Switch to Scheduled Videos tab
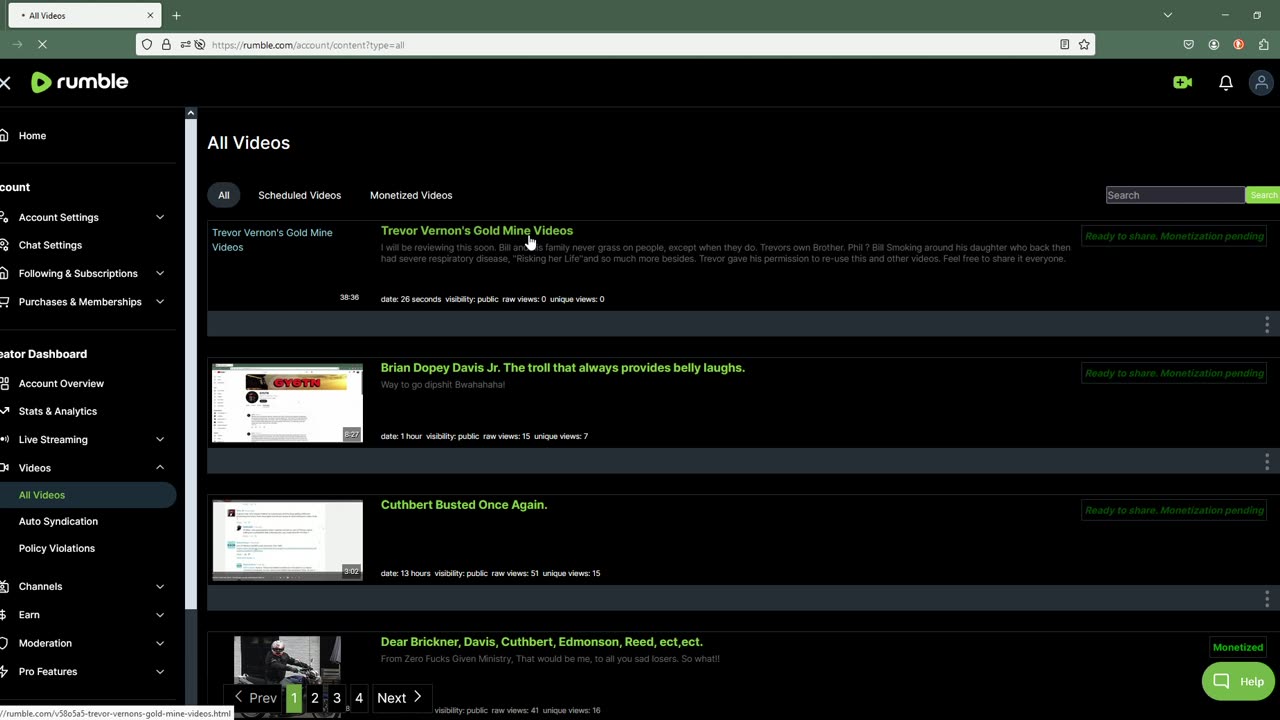This screenshot has width=1280, height=720. pyautogui.click(x=299, y=195)
